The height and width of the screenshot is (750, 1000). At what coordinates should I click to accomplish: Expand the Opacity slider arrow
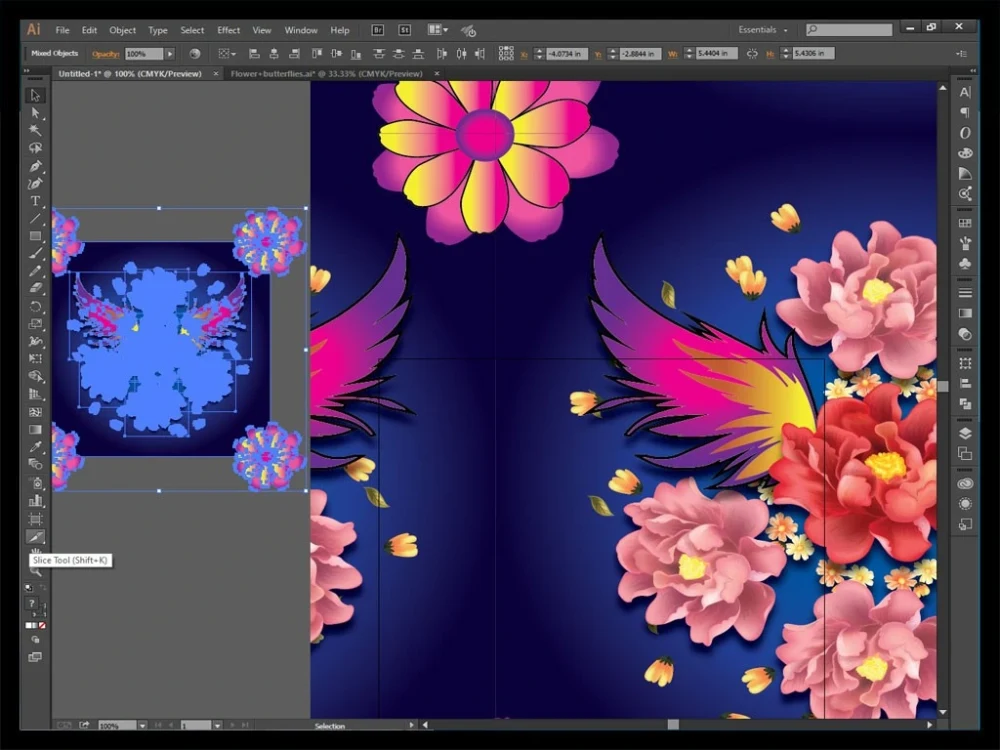click(170, 54)
